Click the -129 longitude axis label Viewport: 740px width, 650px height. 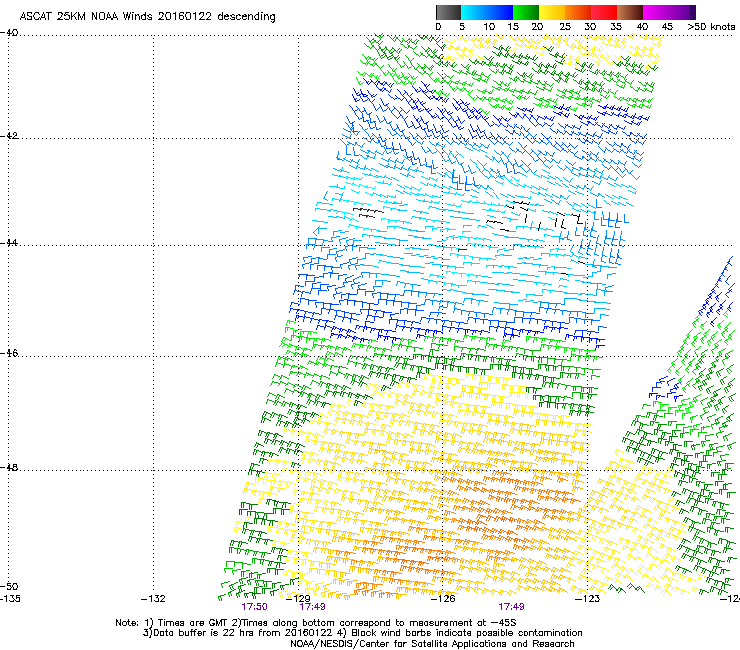(x=298, y=599)
